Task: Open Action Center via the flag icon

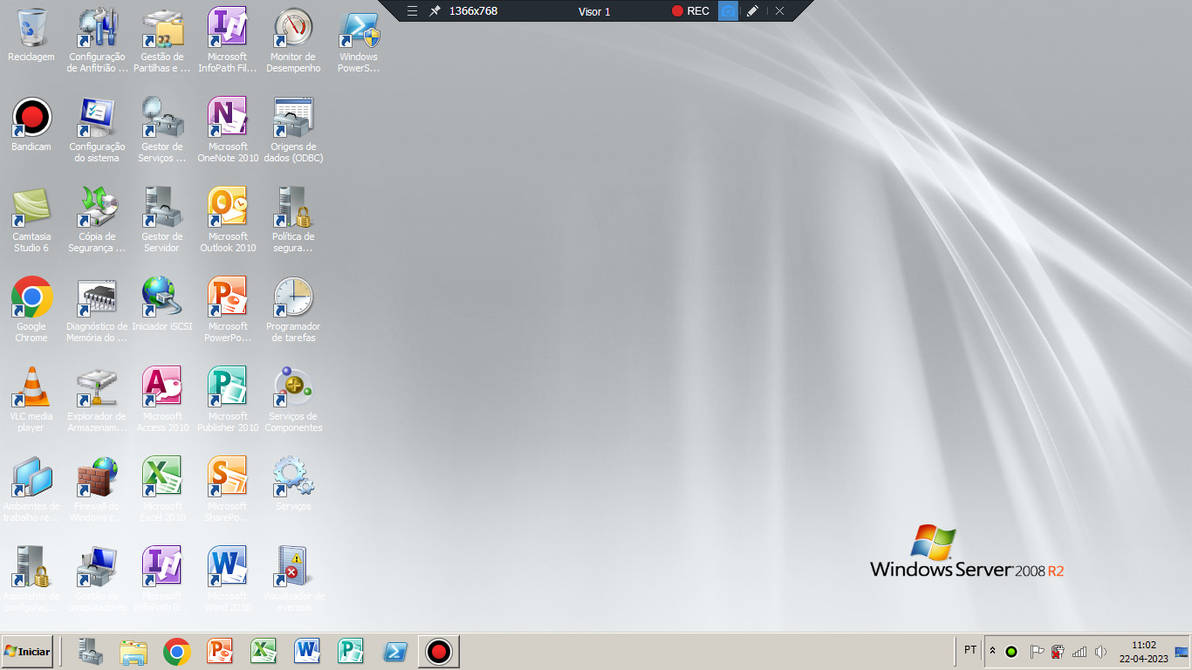Action: (x=1037, y=651)
